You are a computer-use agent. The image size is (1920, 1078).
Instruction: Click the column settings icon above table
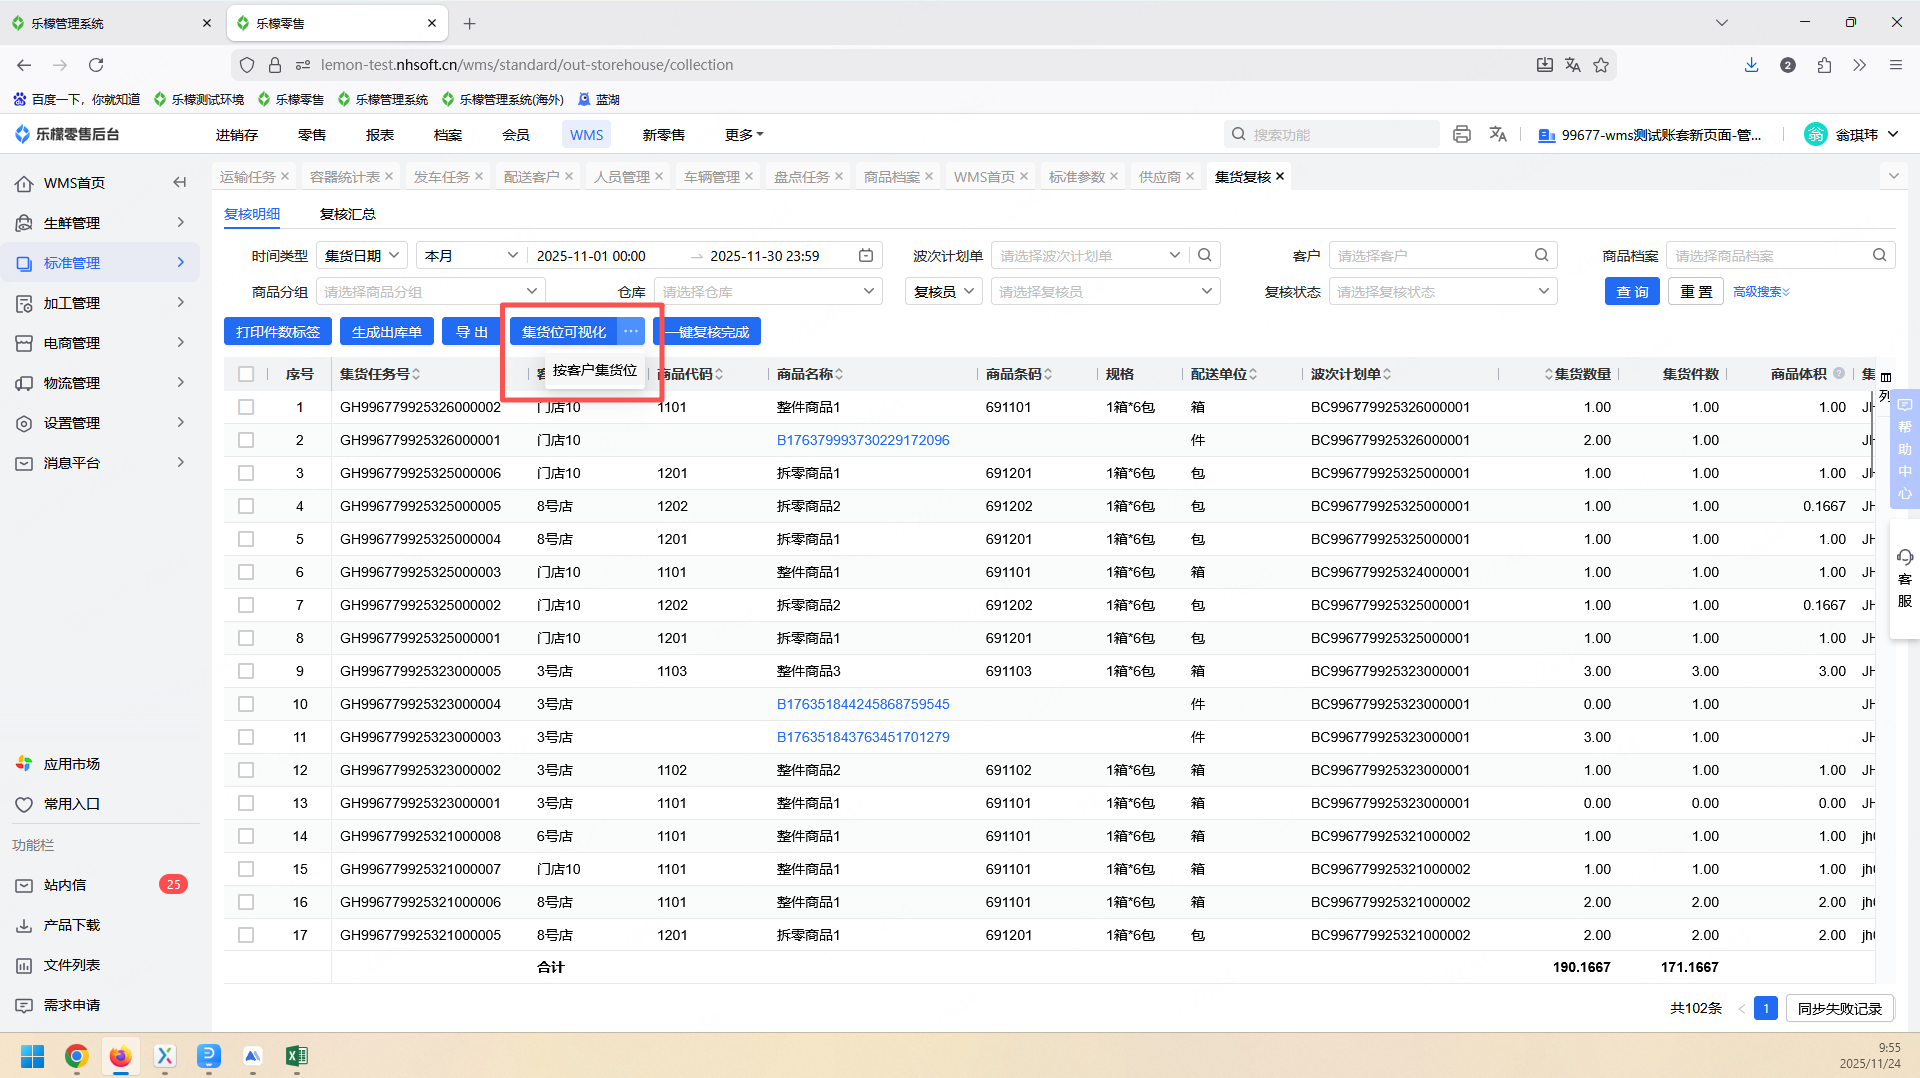[1886, 377]
